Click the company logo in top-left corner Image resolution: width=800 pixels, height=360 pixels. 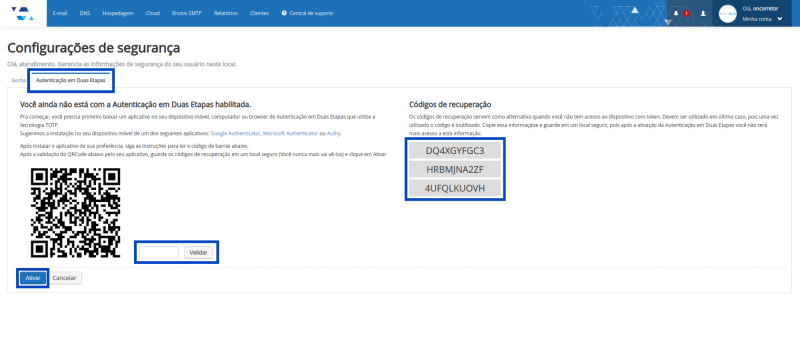pyautogui.click(x=22, y=13)
